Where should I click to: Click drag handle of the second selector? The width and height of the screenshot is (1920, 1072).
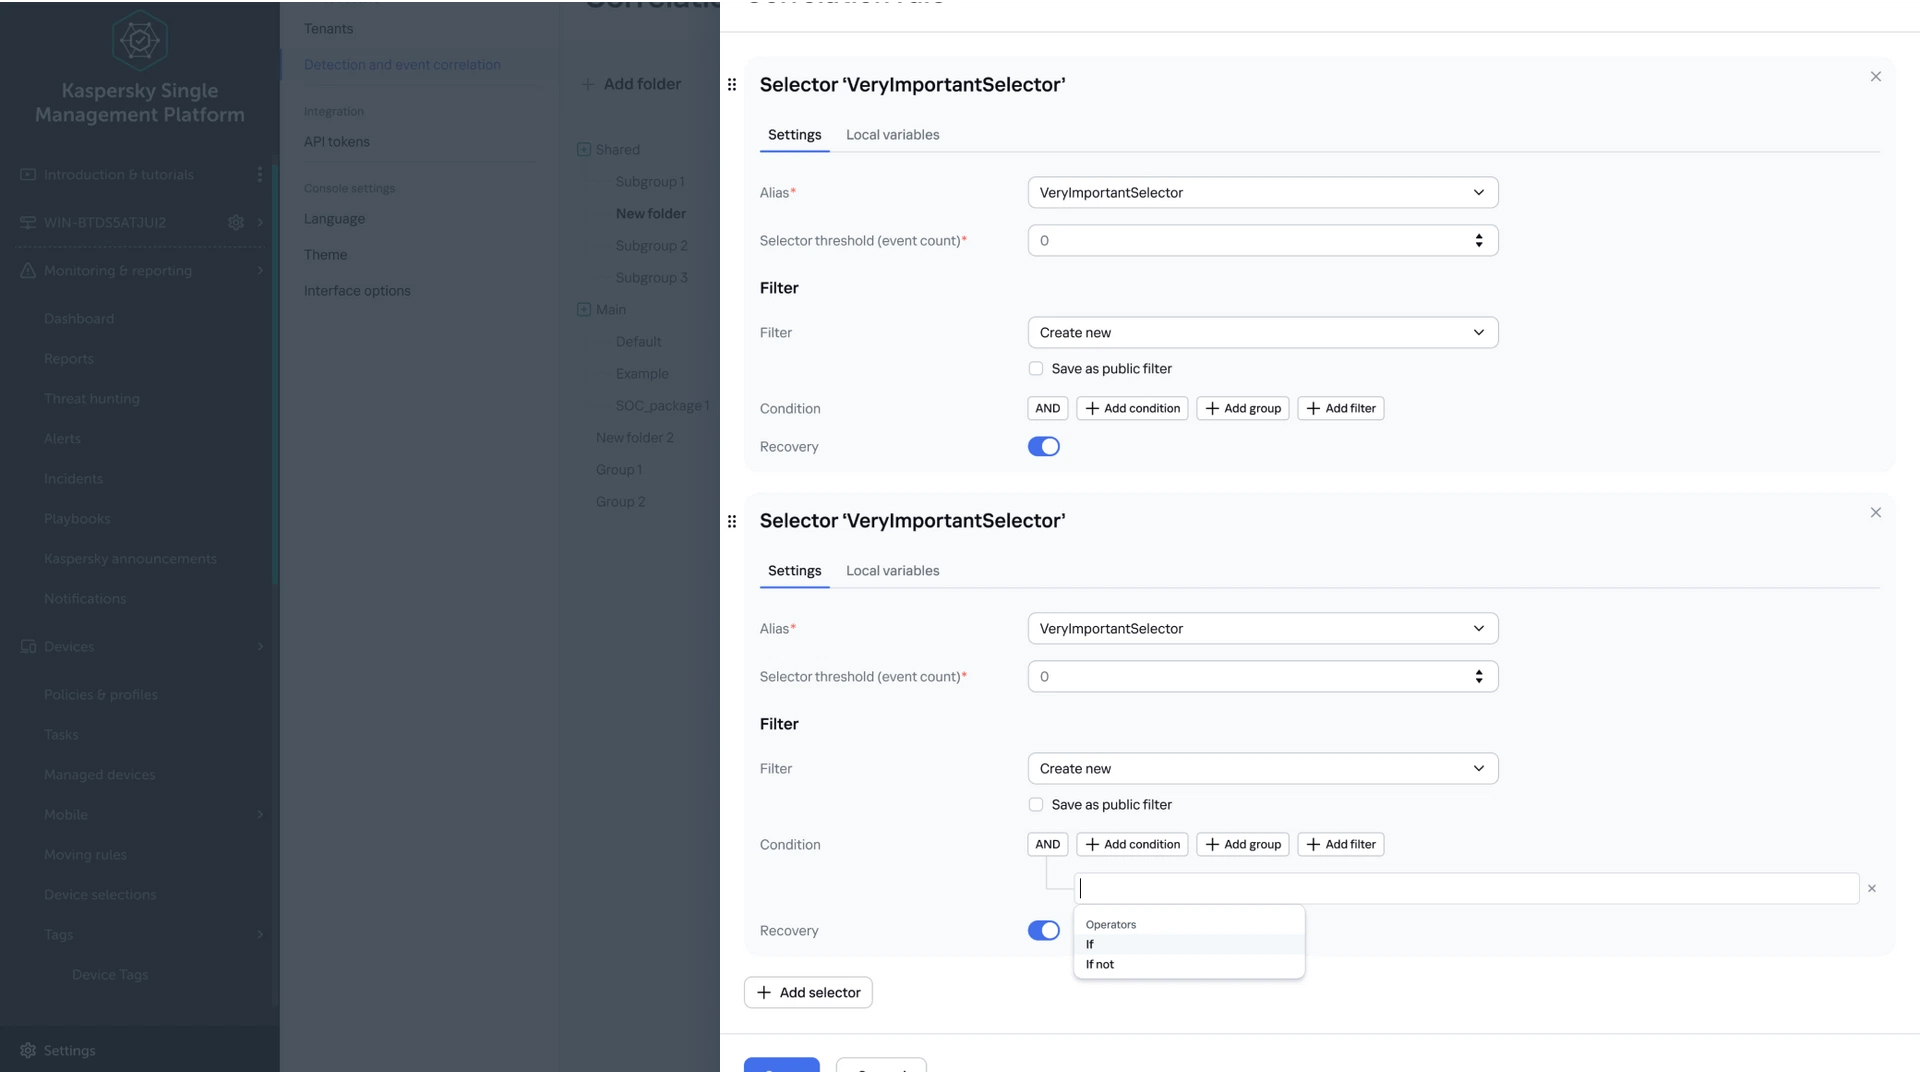[732, 521]
